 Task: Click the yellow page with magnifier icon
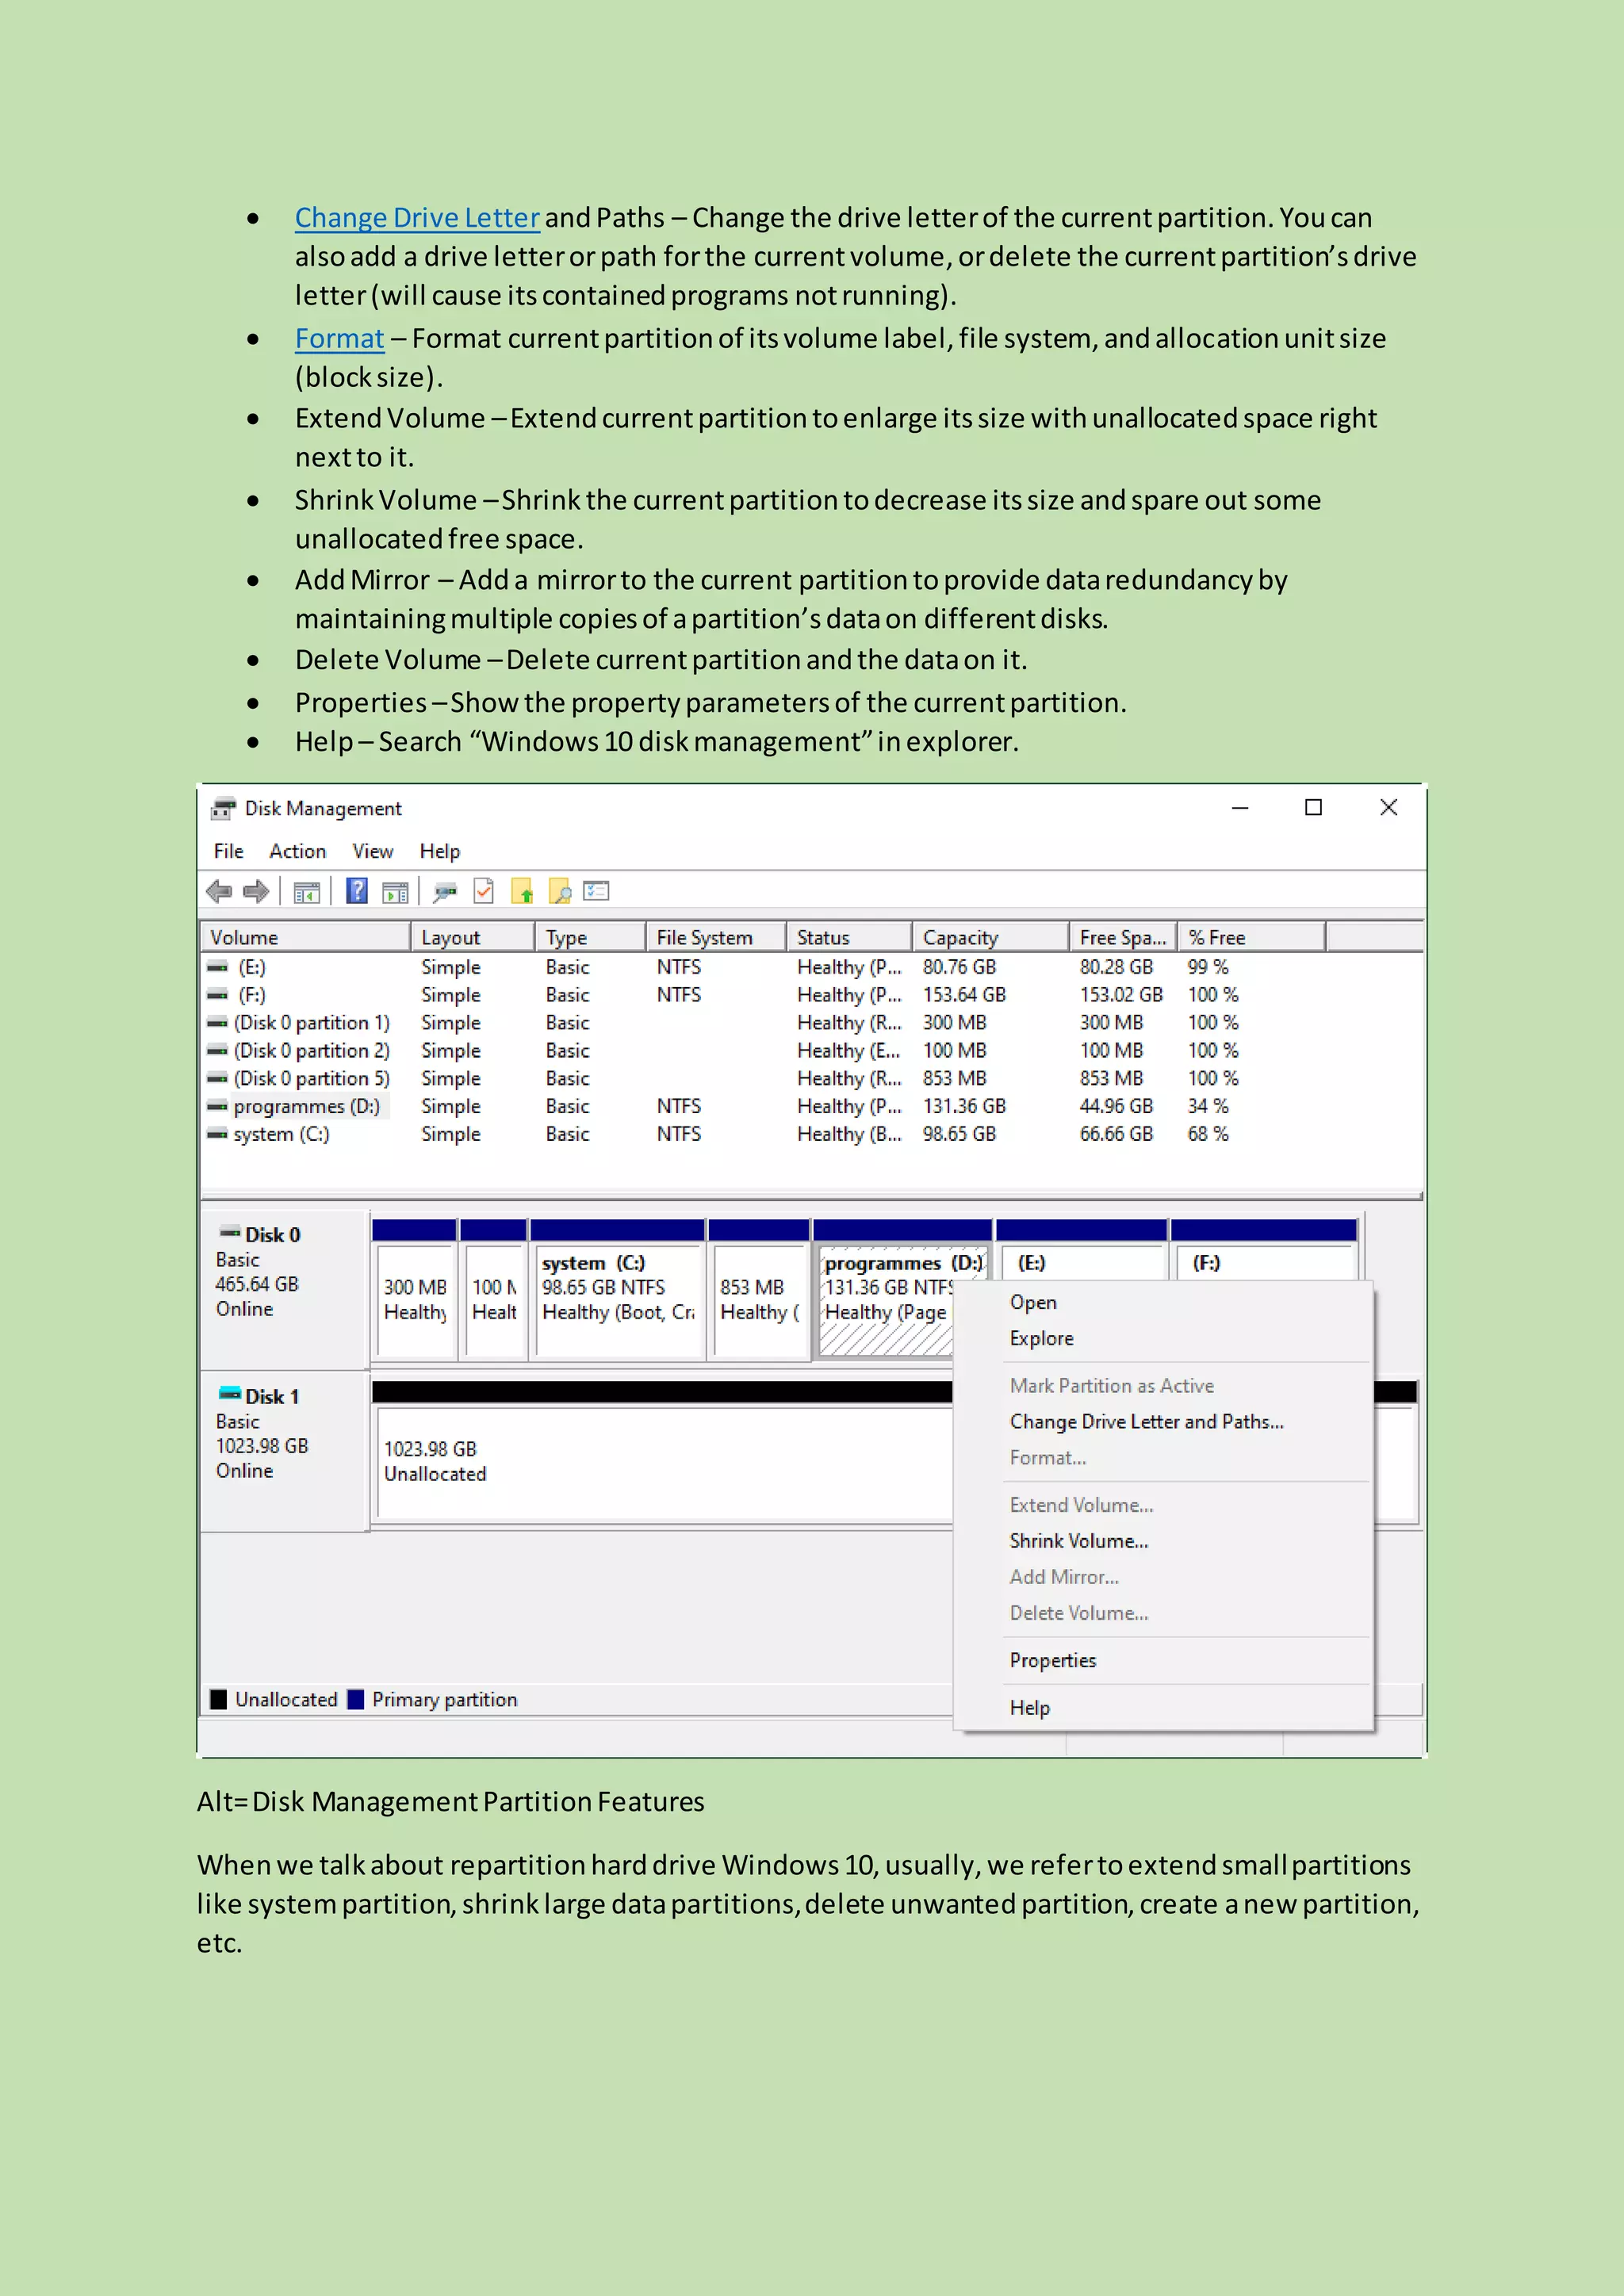(560, 891)
